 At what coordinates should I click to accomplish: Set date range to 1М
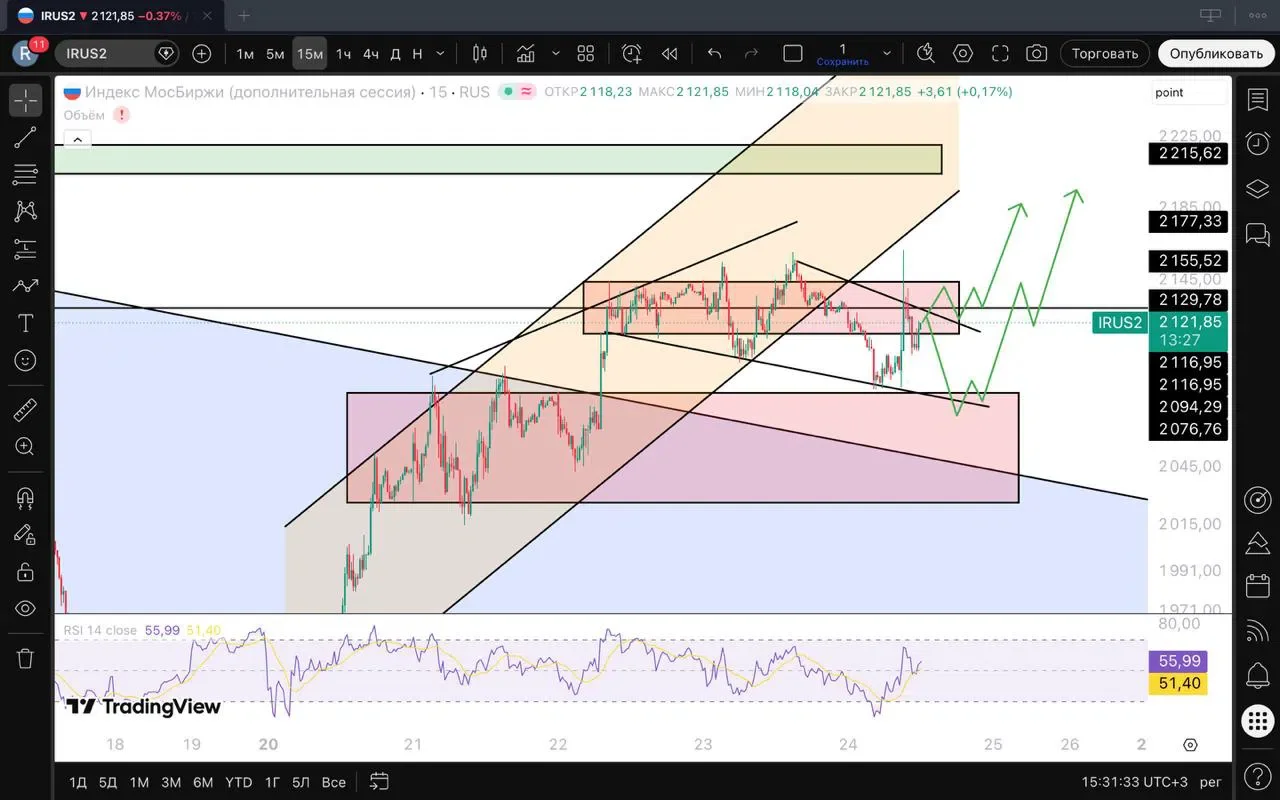tap(139, 782)
